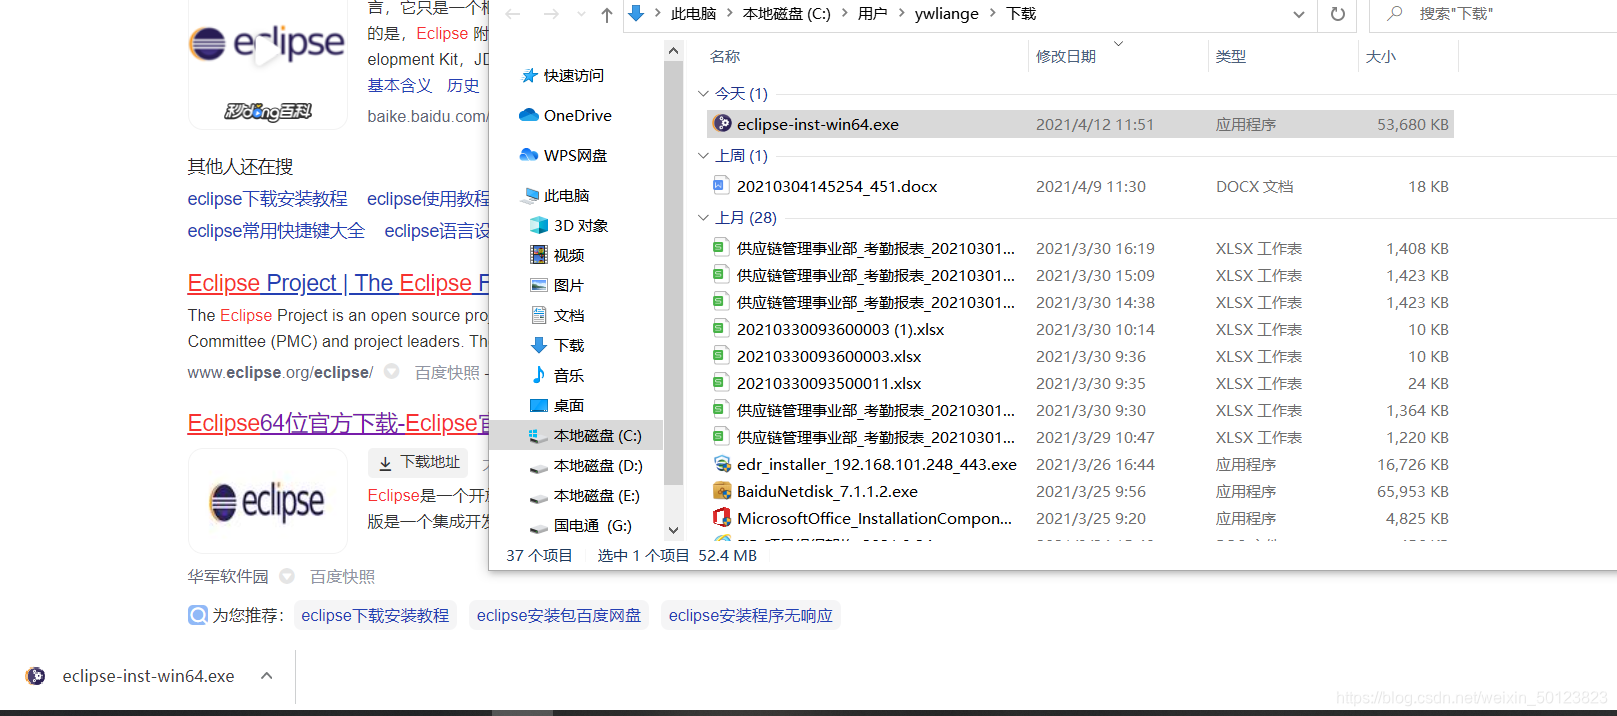Viewport: 1617px width, 716px height.
Task: Select 此电脑 in the address breadcrumb
Action: pyautogui.click(x=693, y=14)
